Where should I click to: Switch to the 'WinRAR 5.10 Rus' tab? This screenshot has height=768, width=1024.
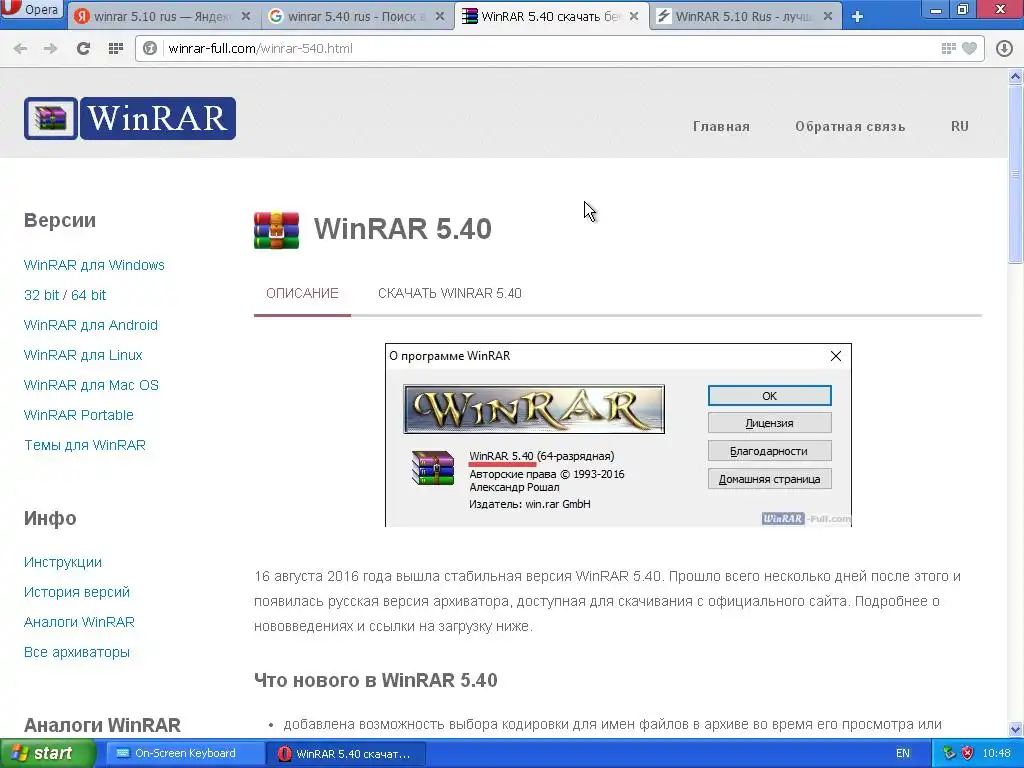click(x=744, y=16)
